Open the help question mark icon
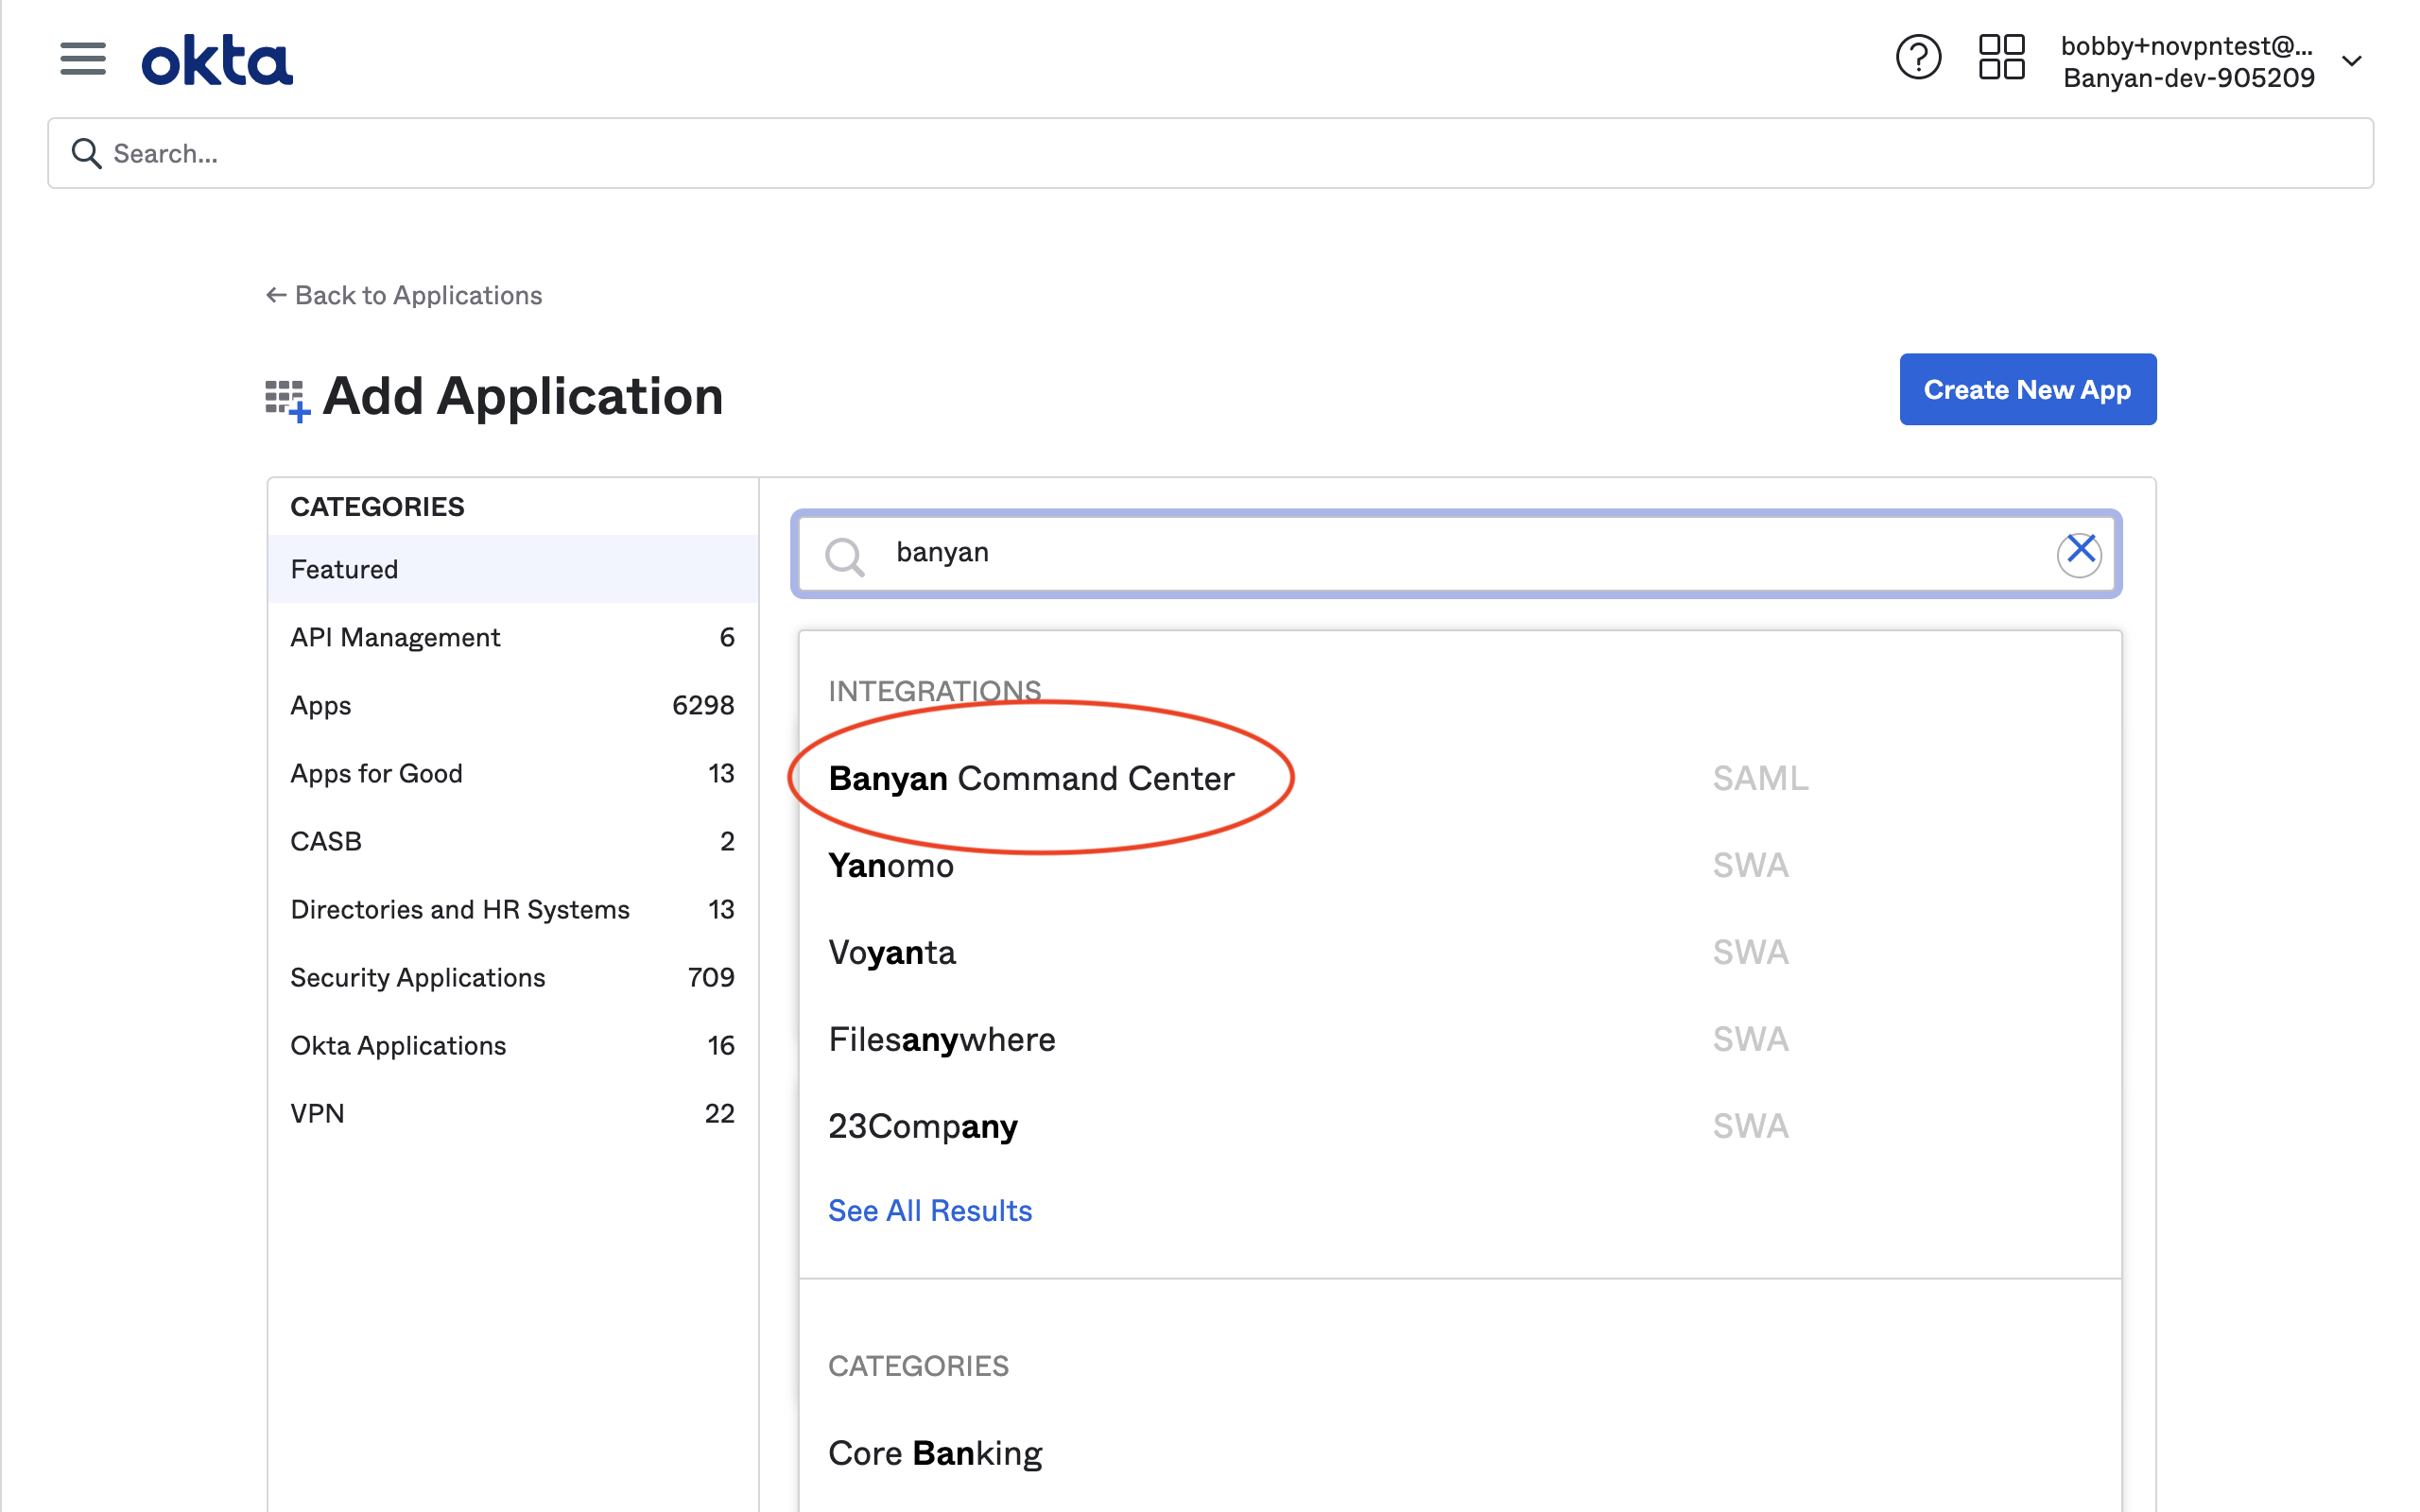Screen dimensions: 2420x1512 pos(1917,58)
